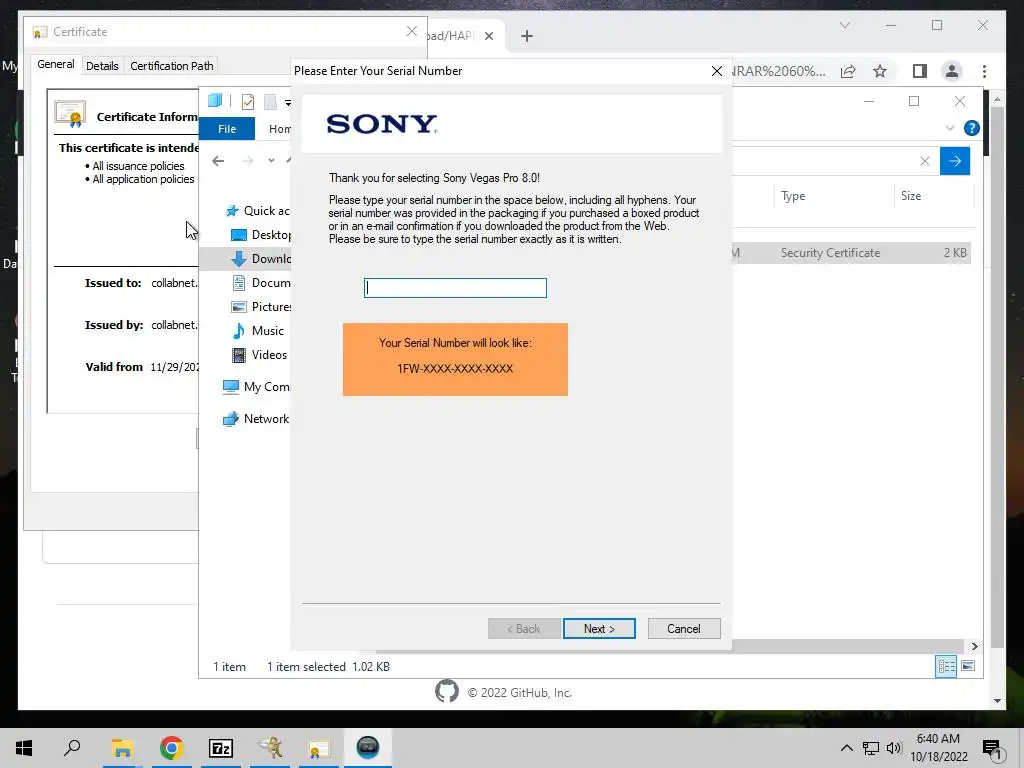The width and height of the screenshot is (1024, 768).
Task: Click the Explorer back navigation arrow
Action: click(x=218, y=161)
